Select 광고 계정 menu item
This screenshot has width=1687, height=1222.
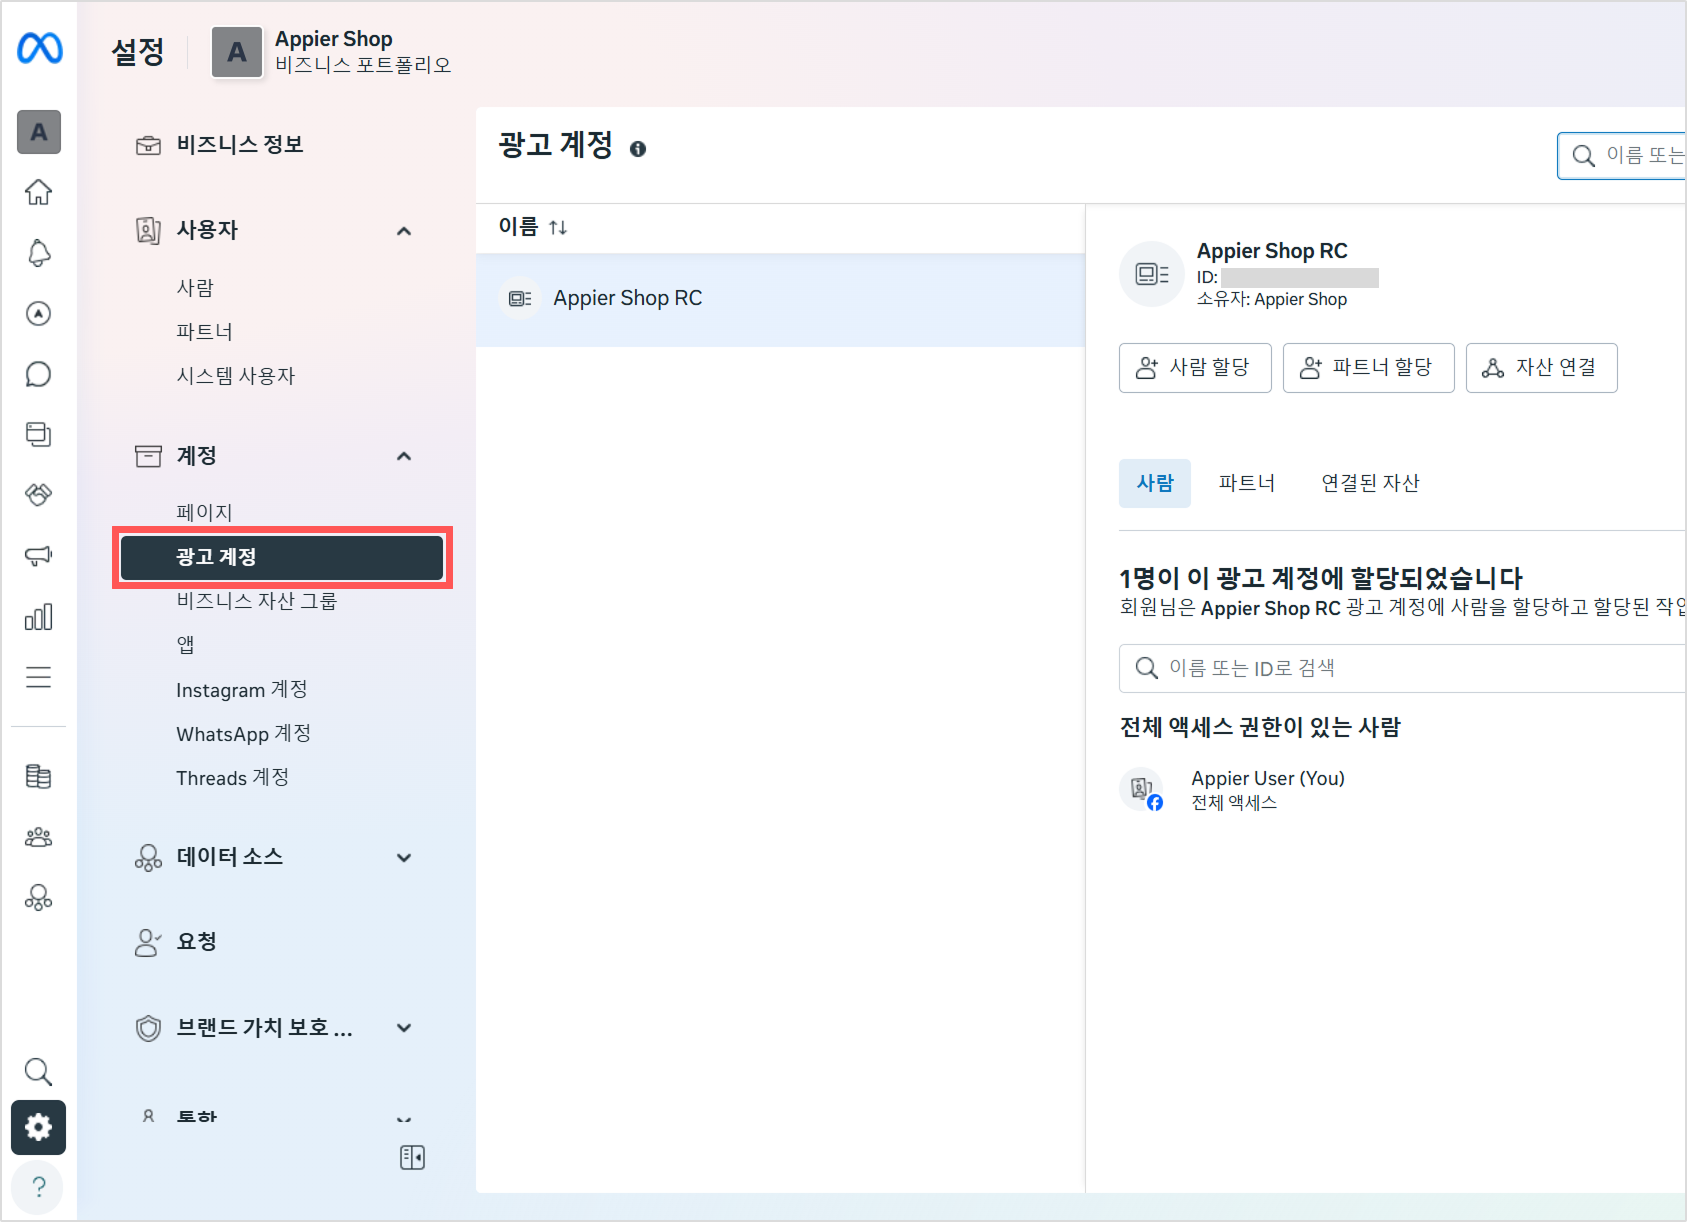[x=282, y=557]
